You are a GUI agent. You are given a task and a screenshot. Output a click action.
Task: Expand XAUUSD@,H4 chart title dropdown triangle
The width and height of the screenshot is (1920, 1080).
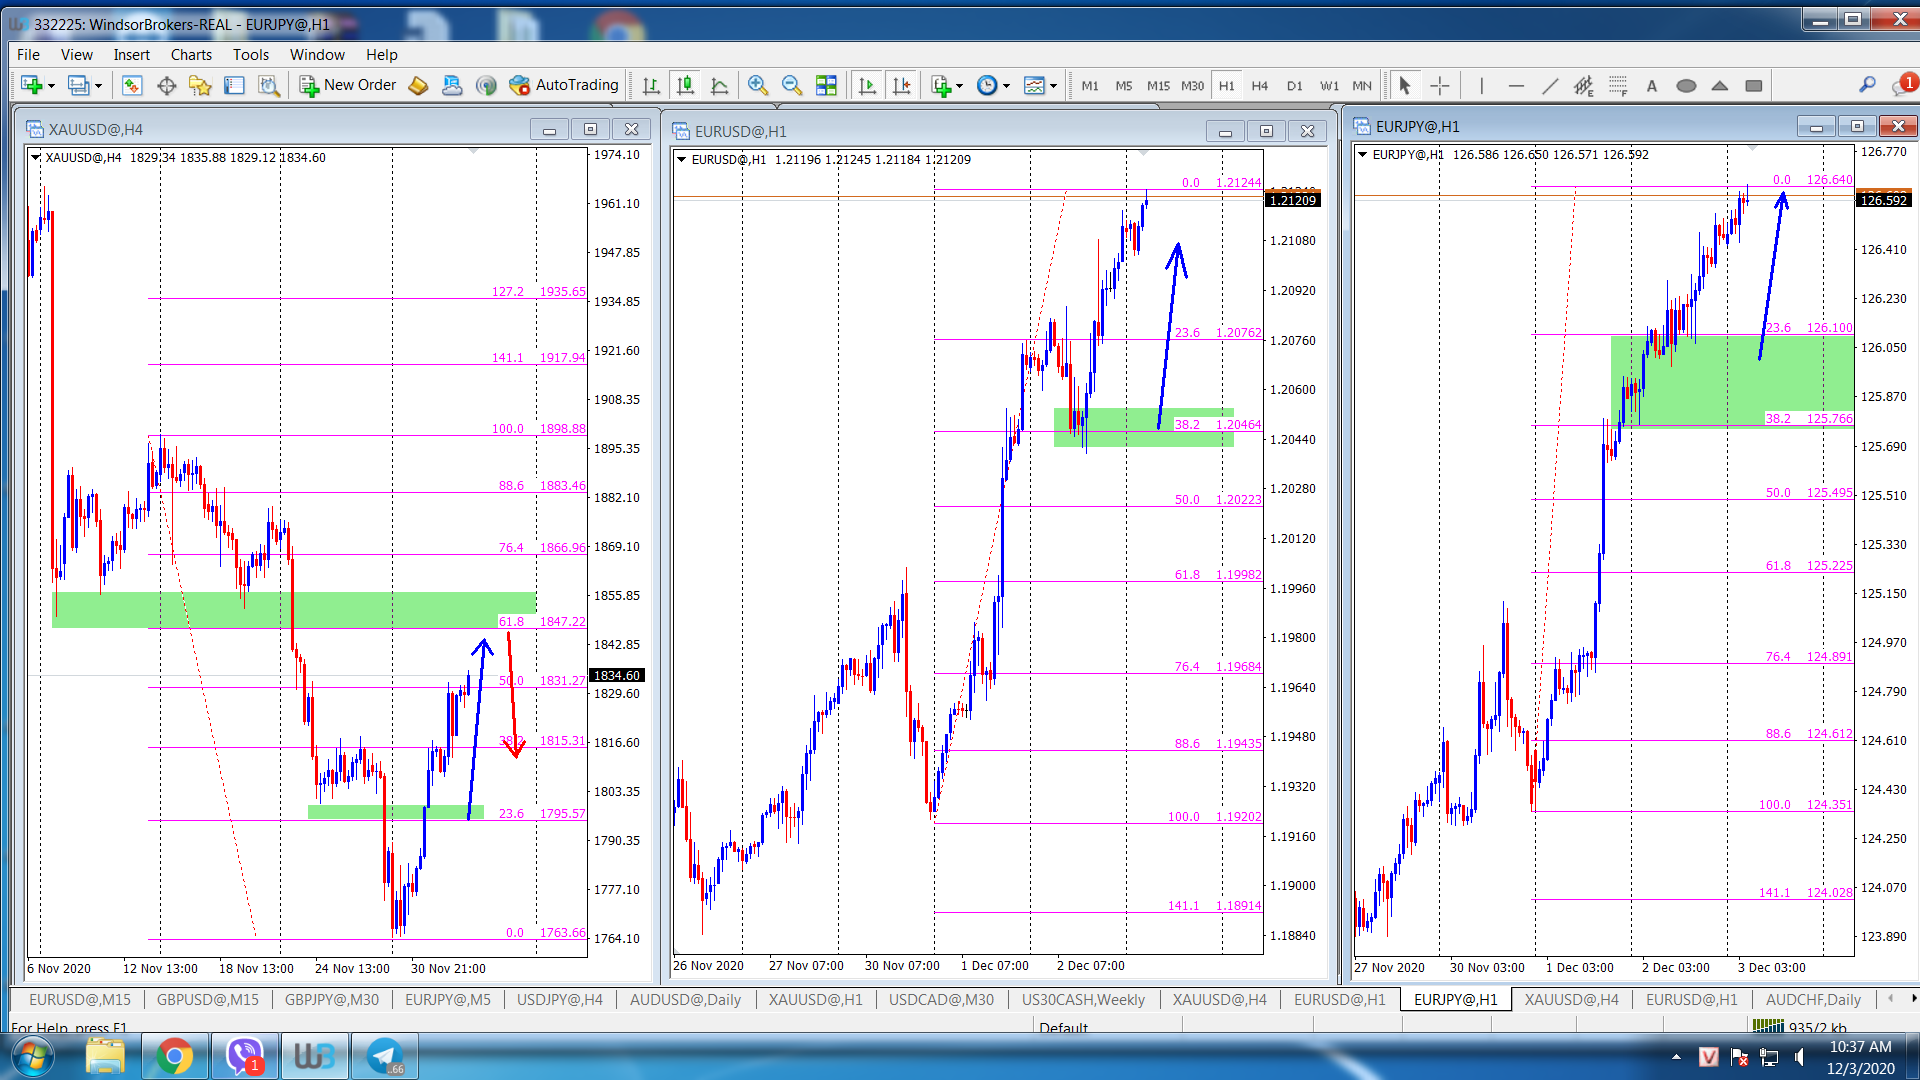[36, 157]
